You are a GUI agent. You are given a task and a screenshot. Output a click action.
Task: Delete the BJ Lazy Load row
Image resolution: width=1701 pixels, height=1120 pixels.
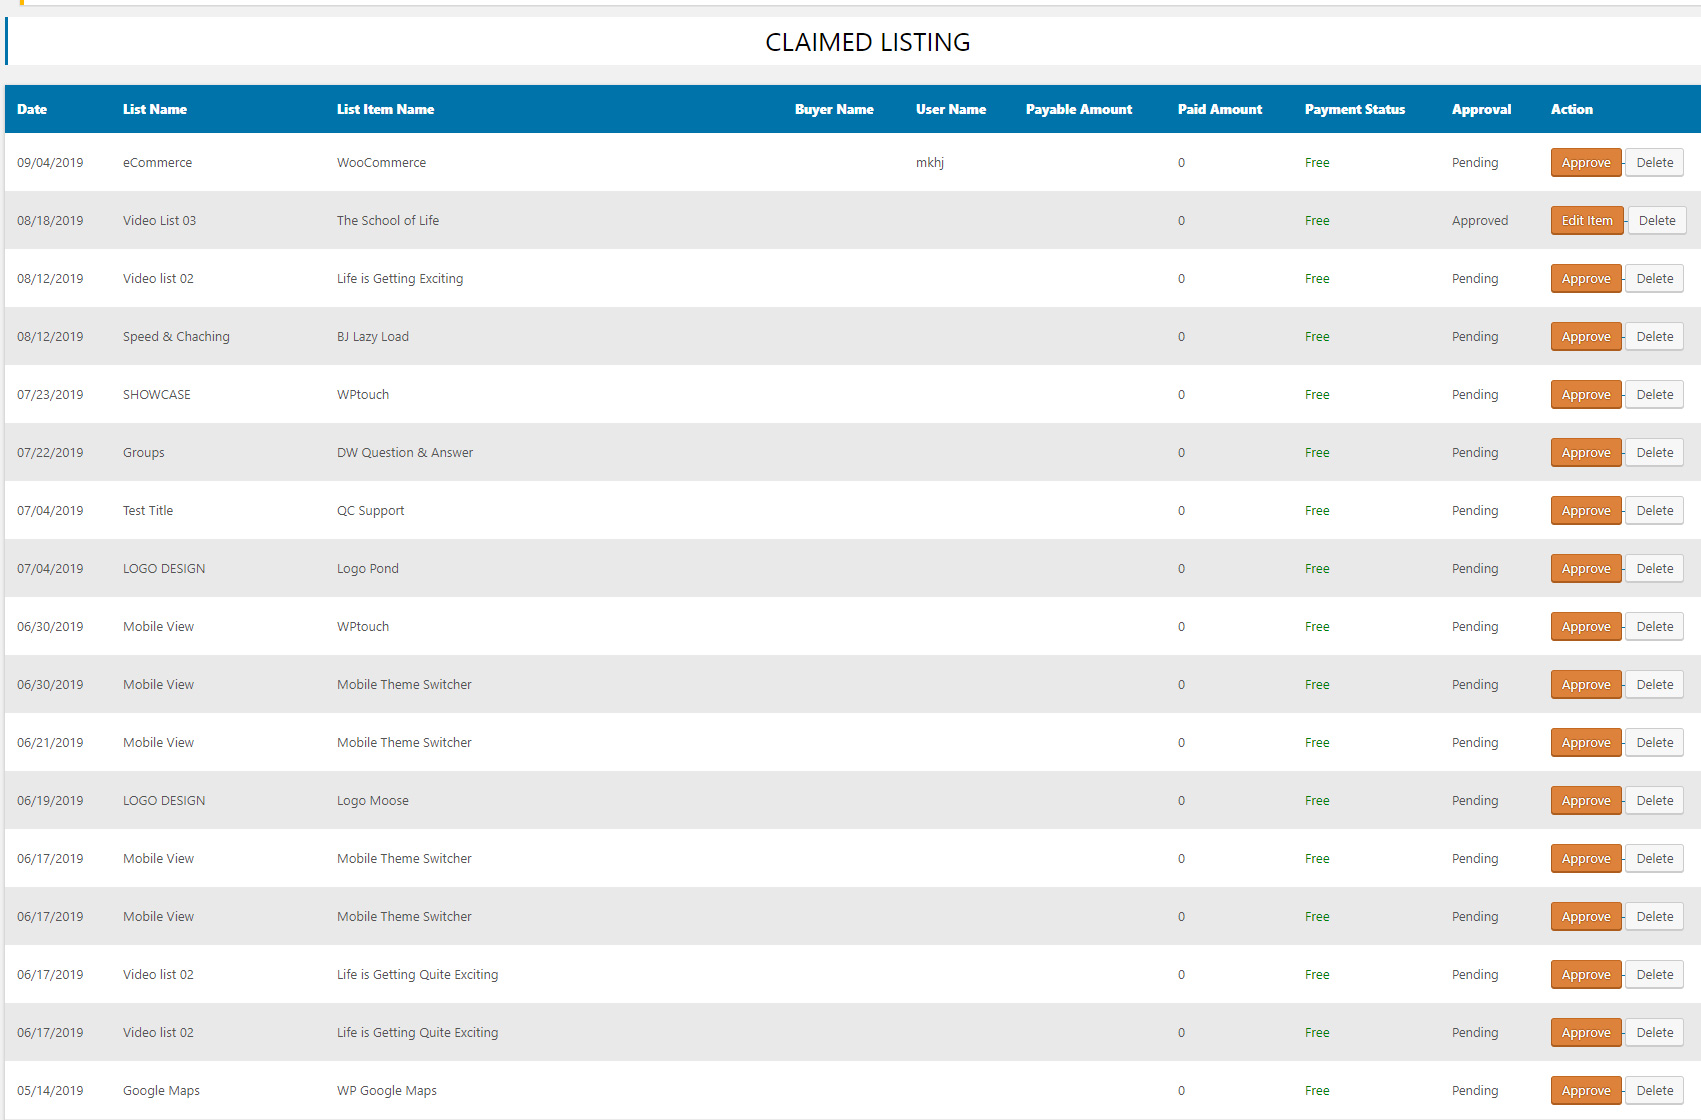pos(1654,337)
